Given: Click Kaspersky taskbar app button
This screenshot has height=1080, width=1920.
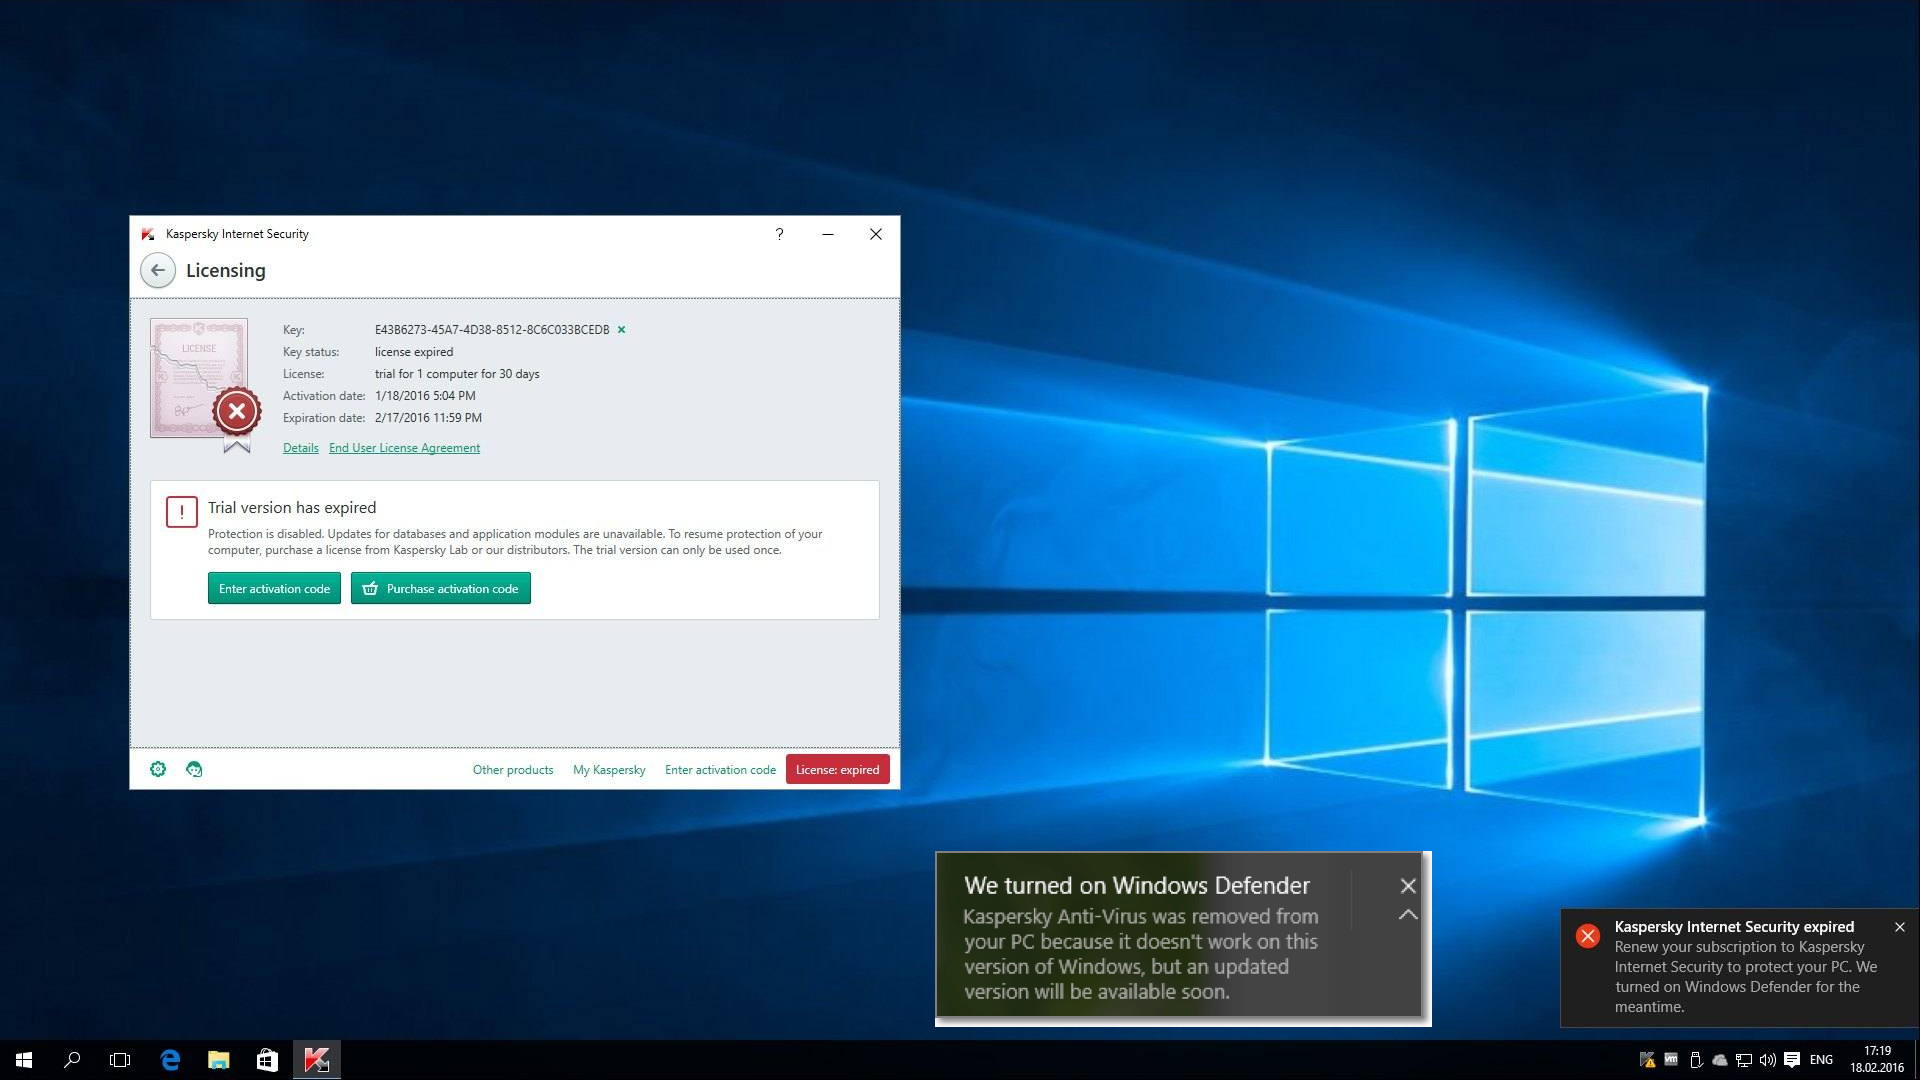Looking at the screenshot, I should [317, 1060].
